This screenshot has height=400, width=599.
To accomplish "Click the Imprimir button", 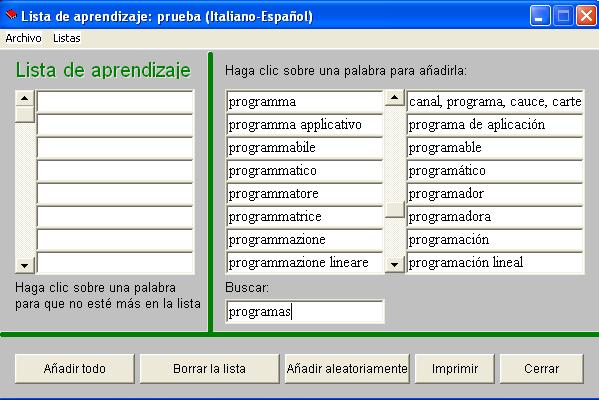I will [x=455, y=369].
